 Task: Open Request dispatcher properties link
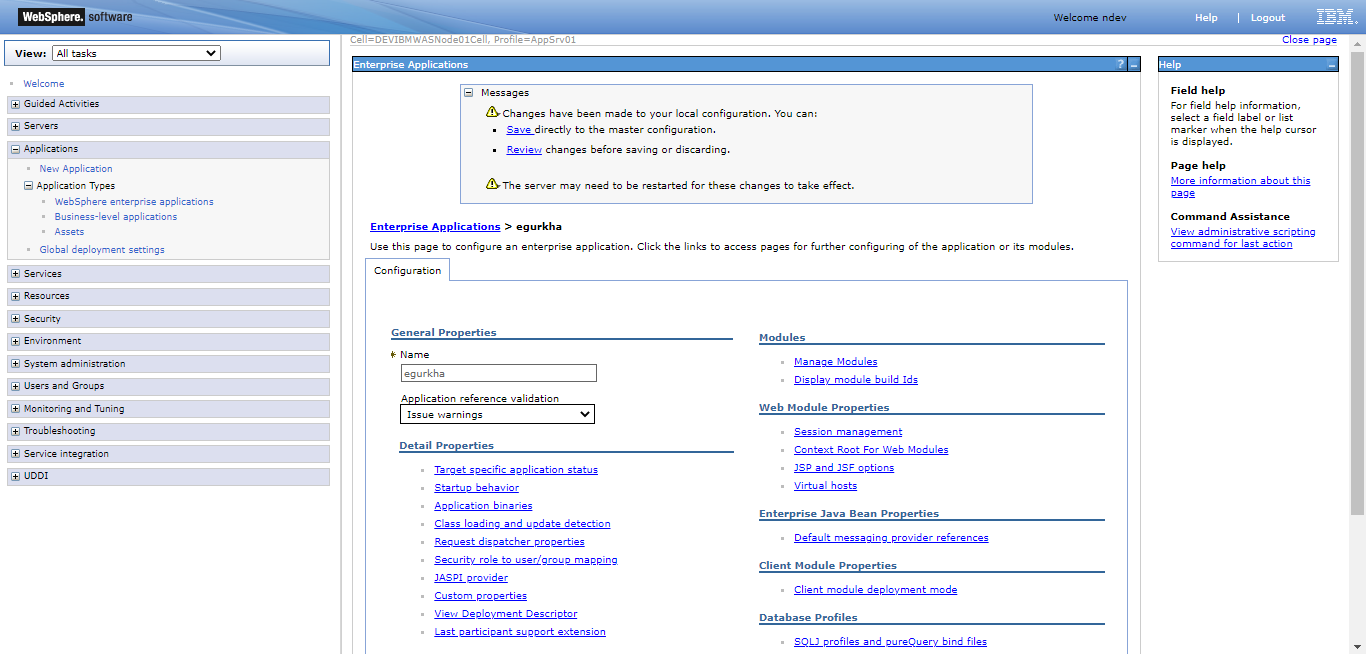(x=509, y=542)
